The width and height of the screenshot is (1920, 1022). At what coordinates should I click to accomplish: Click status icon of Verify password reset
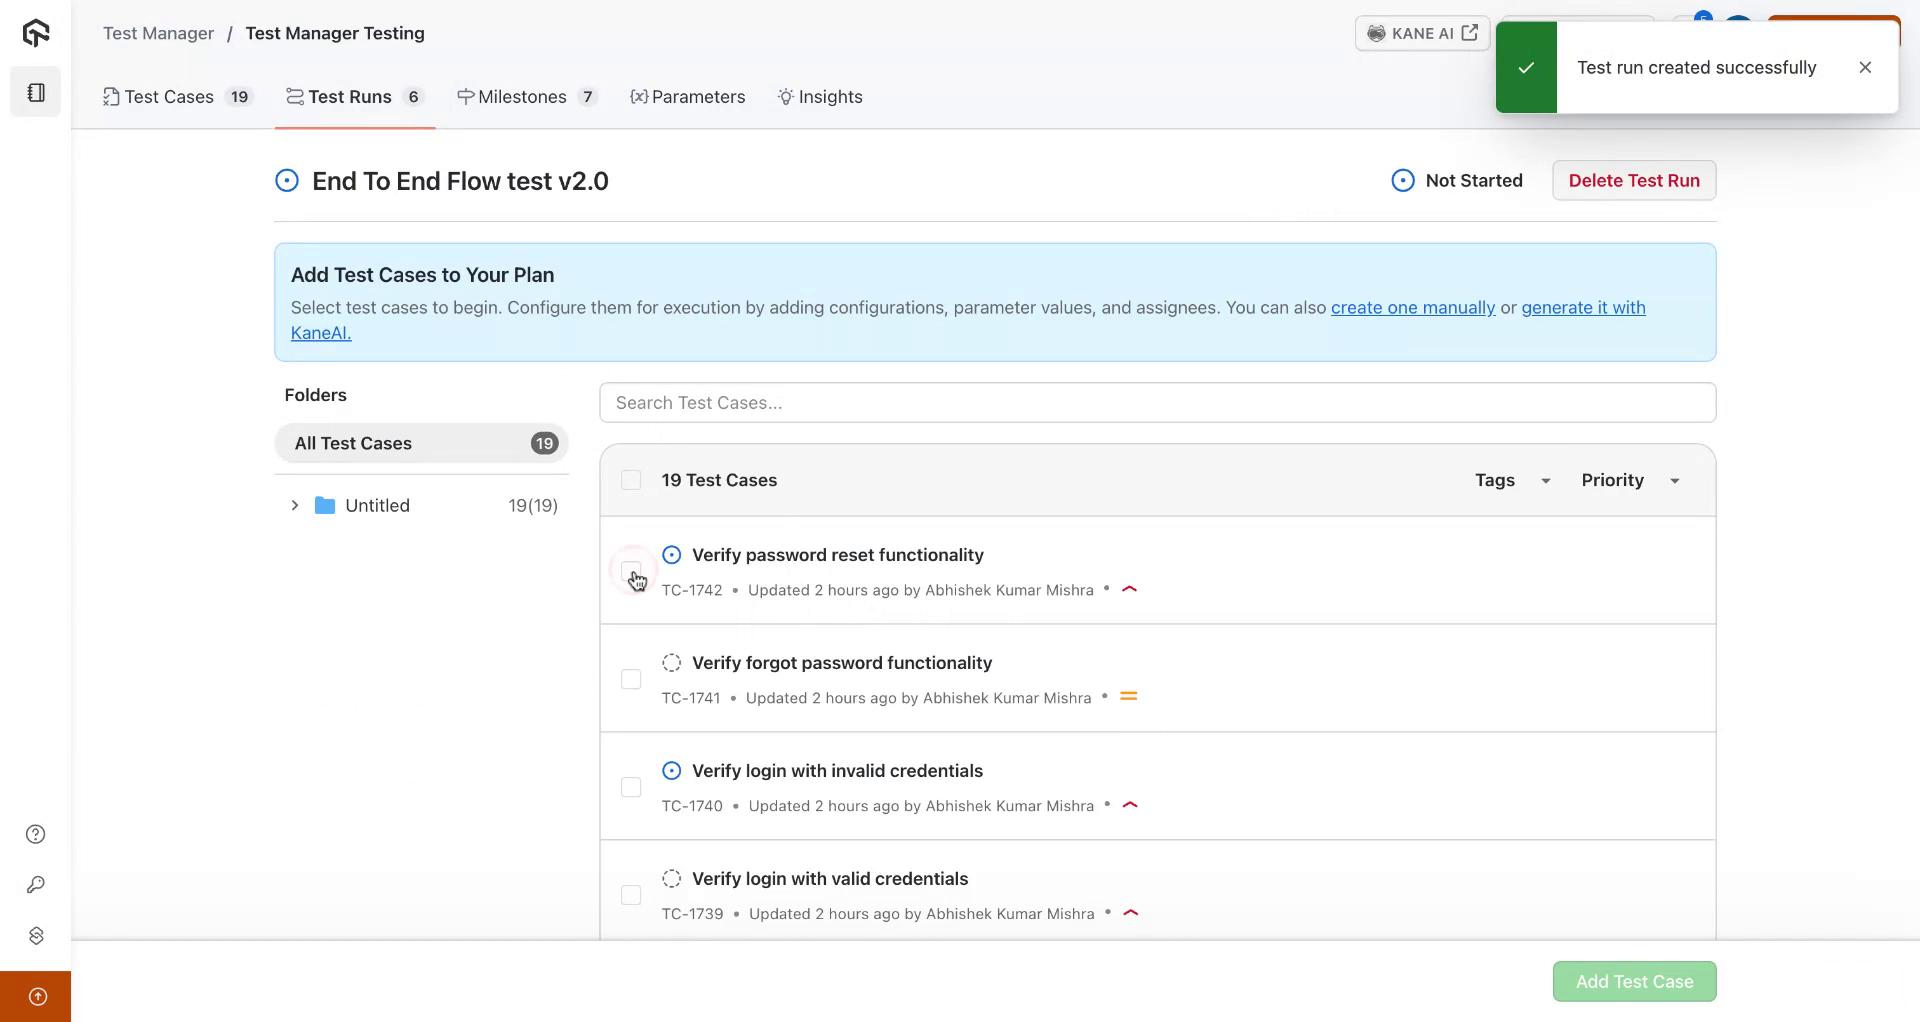671,555
